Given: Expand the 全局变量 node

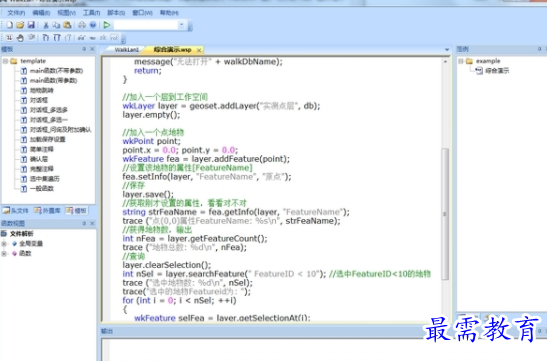Looking at the screenshot, I should 4,244.
